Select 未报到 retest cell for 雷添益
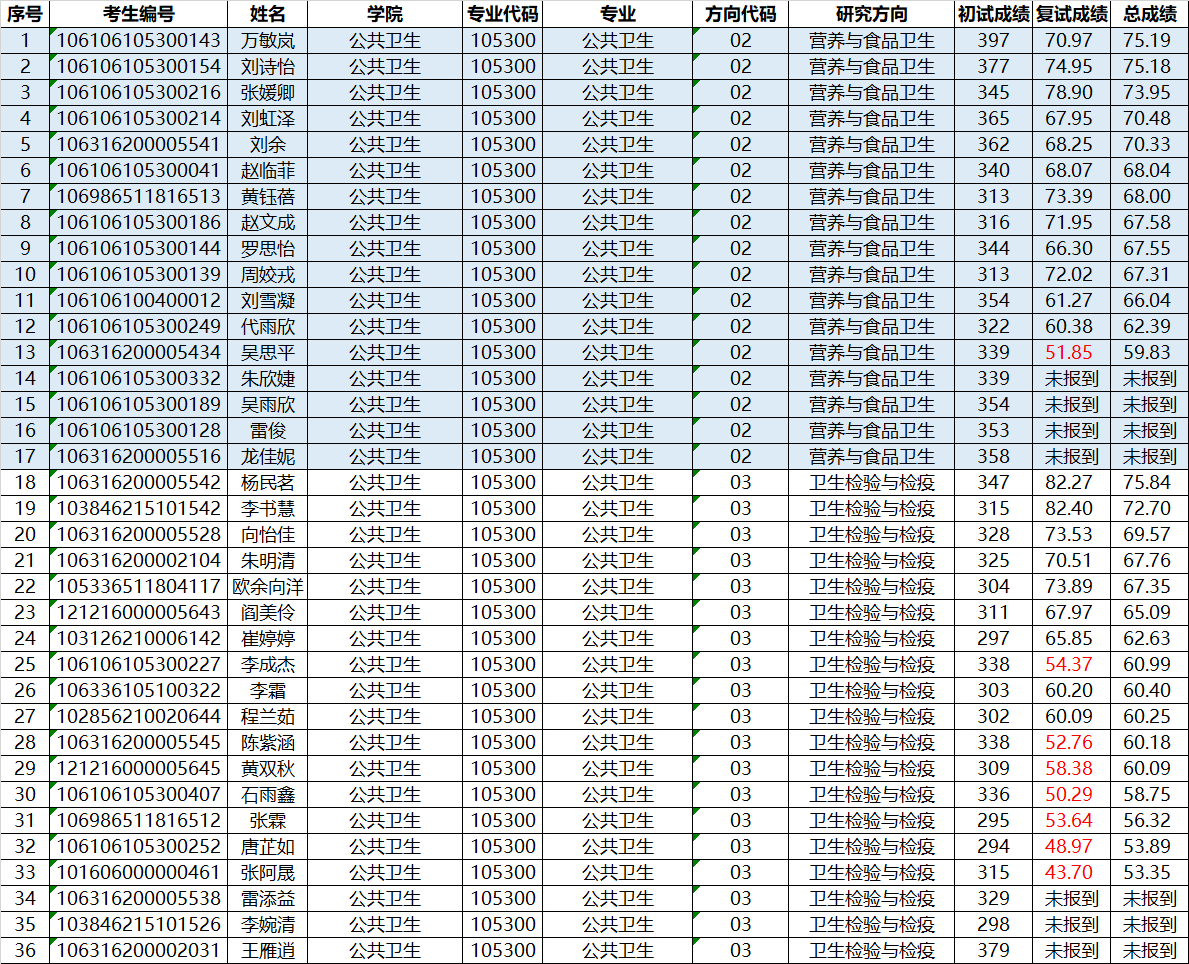The image size is (1189, 964). click(1071, 898)
